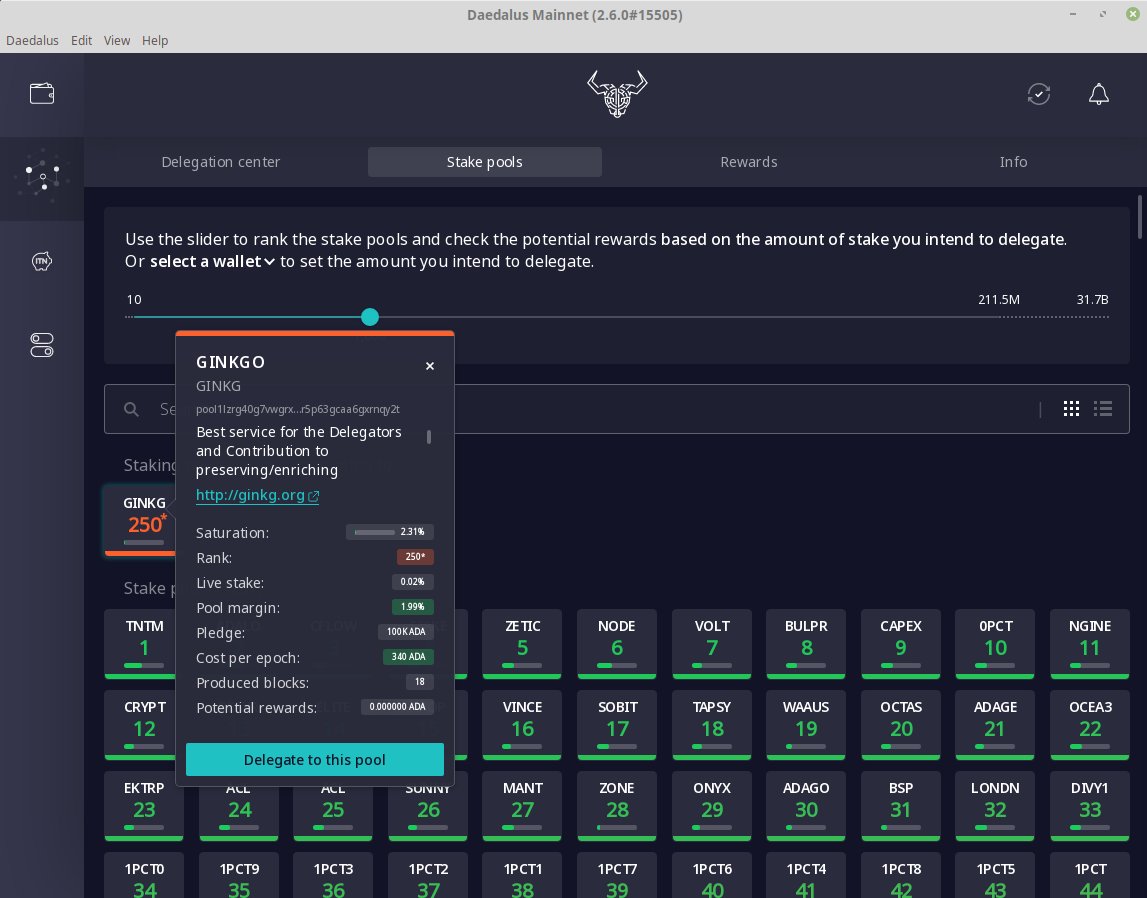The height and width of the screenshot is (898, 1147).
Task: Select the DIVY1 pool card
Action: pyautogui.click(x=1090, y=806)
